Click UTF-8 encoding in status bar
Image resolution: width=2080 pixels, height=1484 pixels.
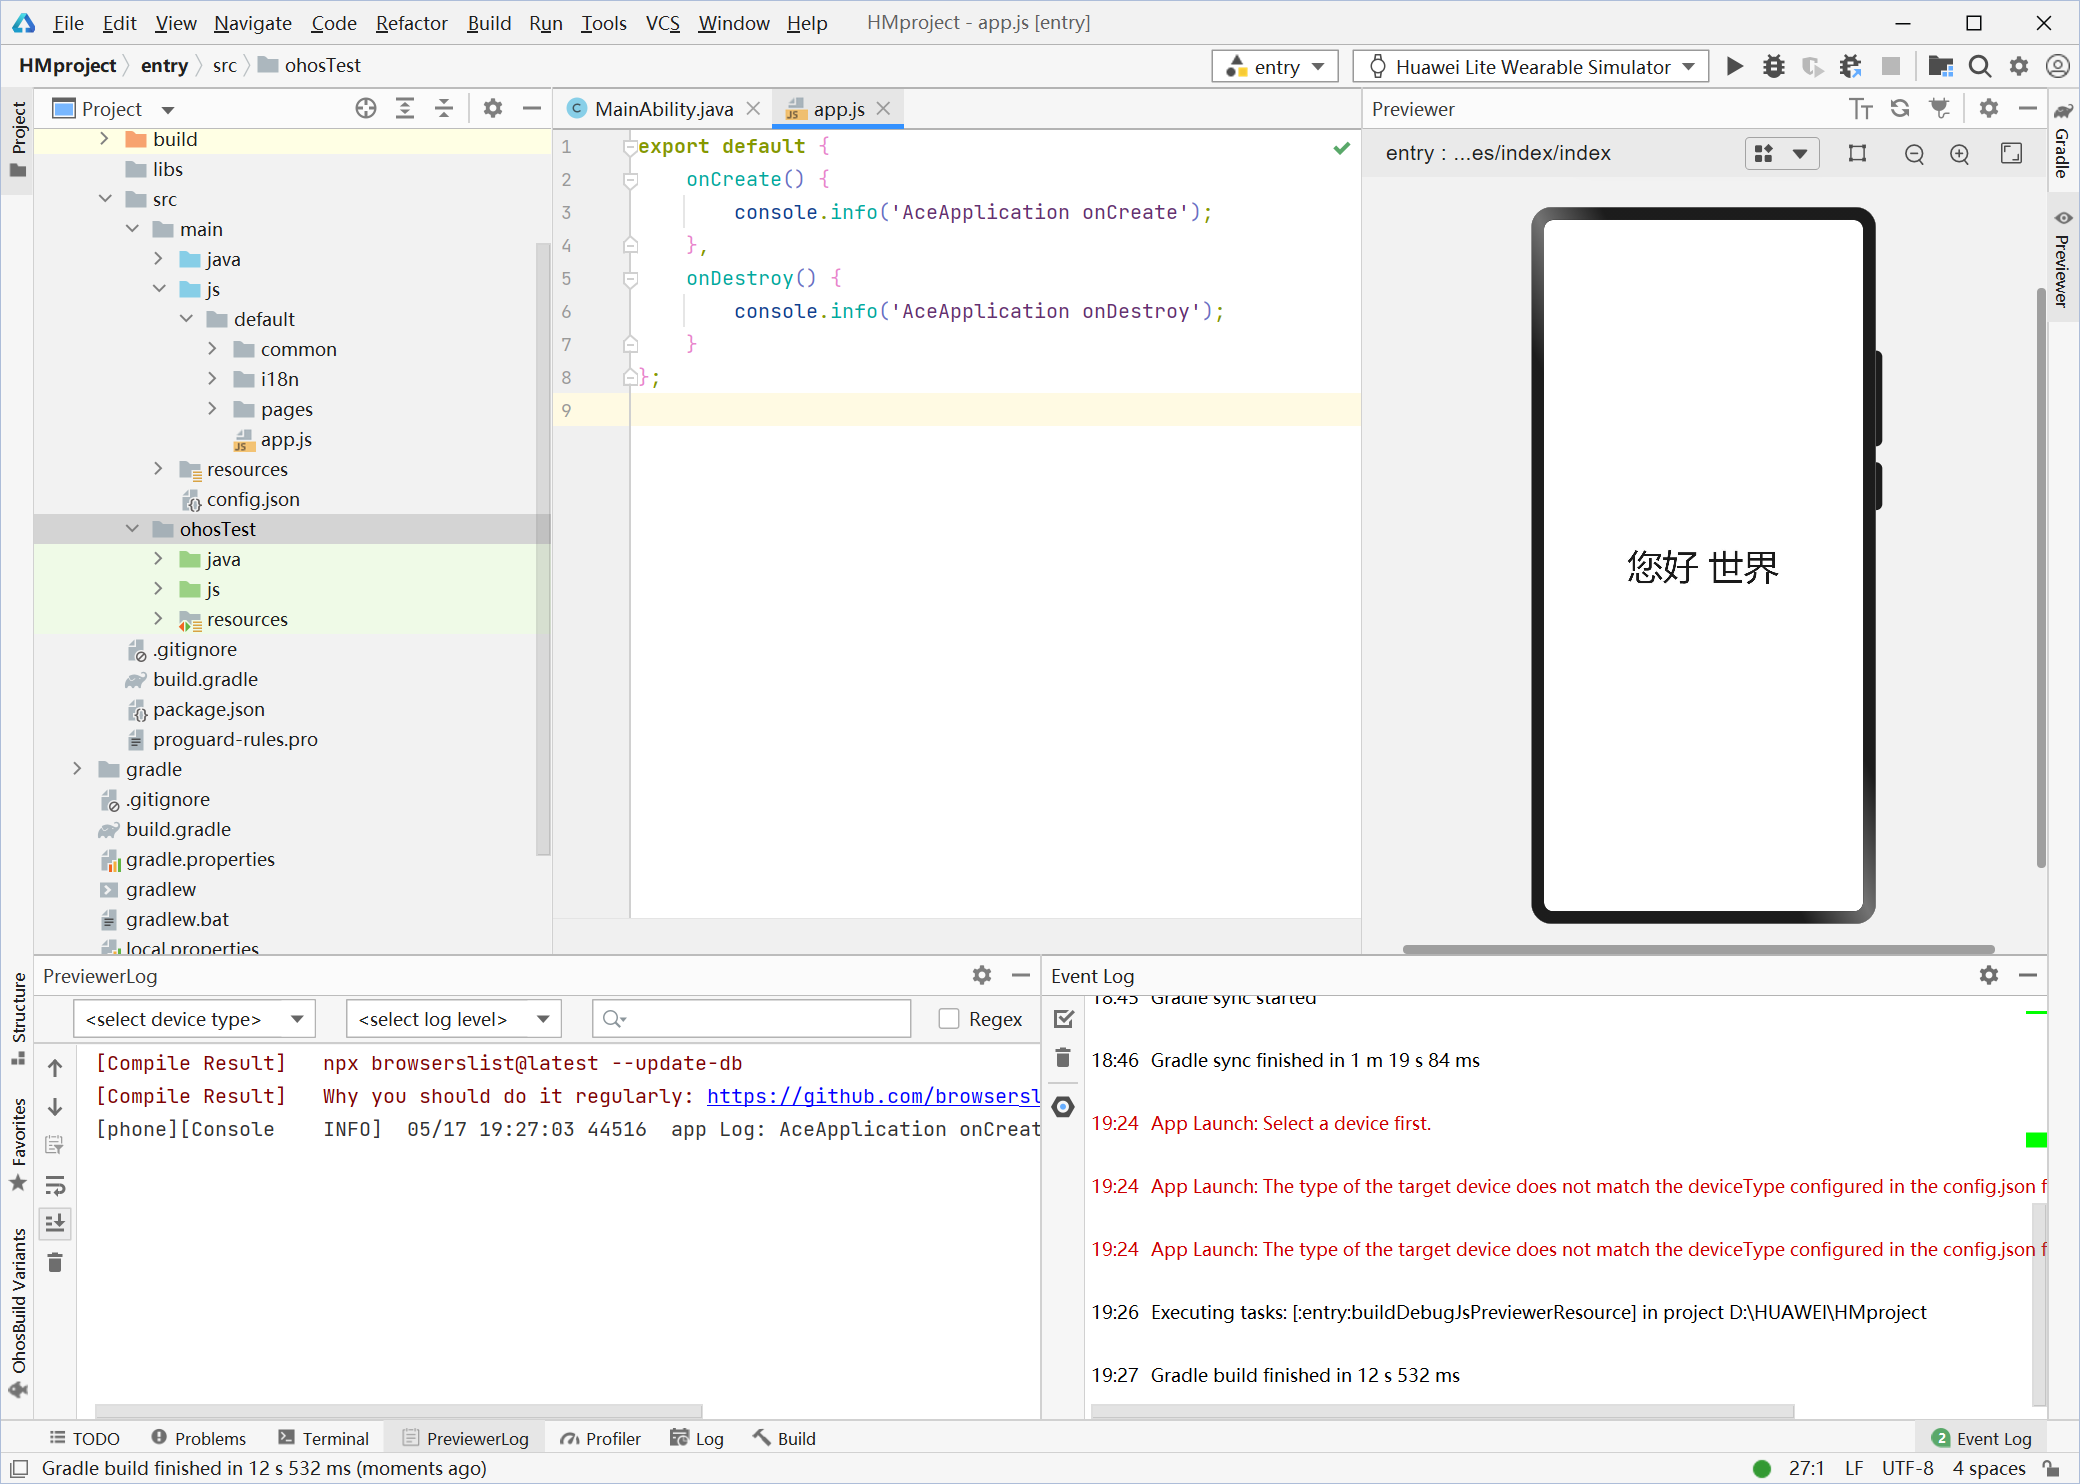coord(1907,1468)
